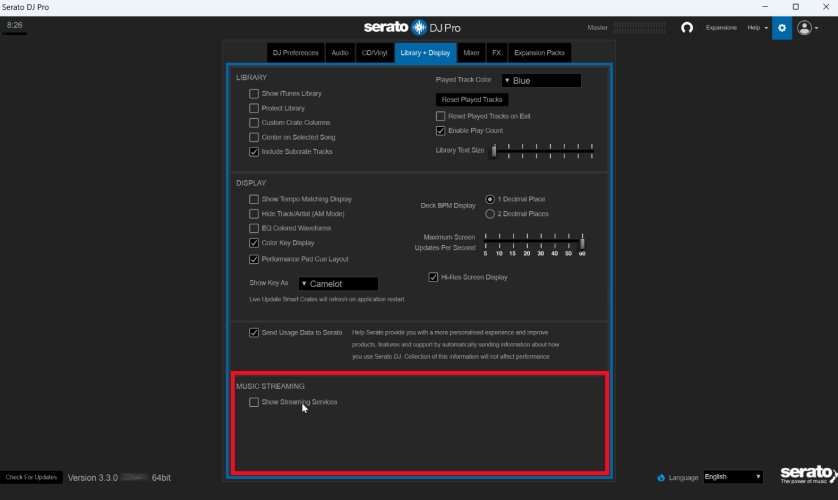Uncheck Performance Pad Cue Layout
The height and width of the screenshot is (500, 838).
coord(254,259)
